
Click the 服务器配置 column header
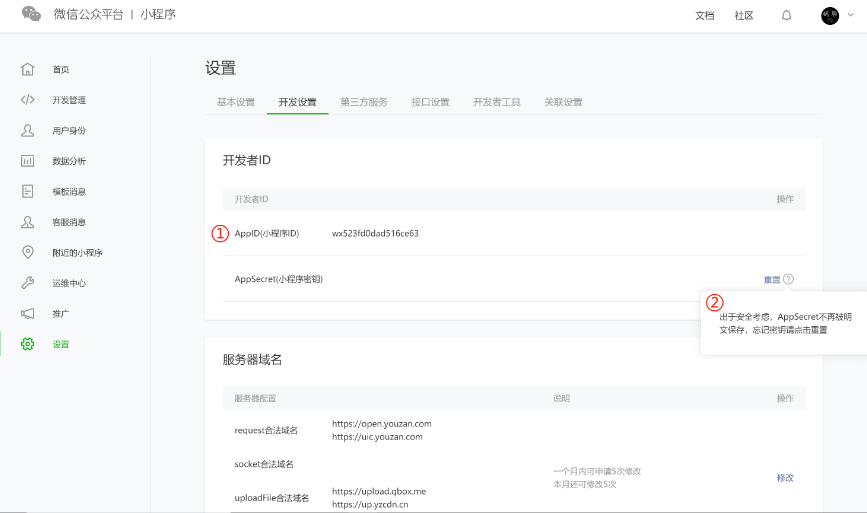pos(255,398)
